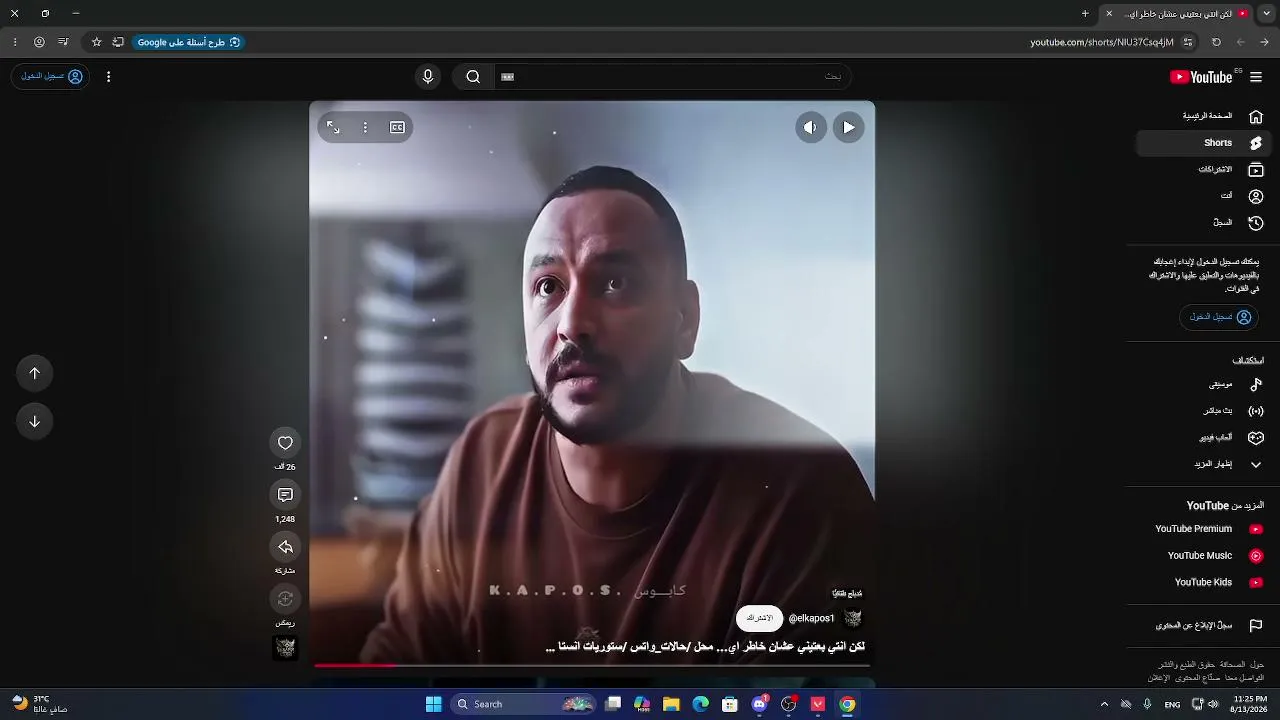This screenshot has height=720, width=1280.
Task: Open the on-screen keyboard in search box
Action: coord(507,77)
